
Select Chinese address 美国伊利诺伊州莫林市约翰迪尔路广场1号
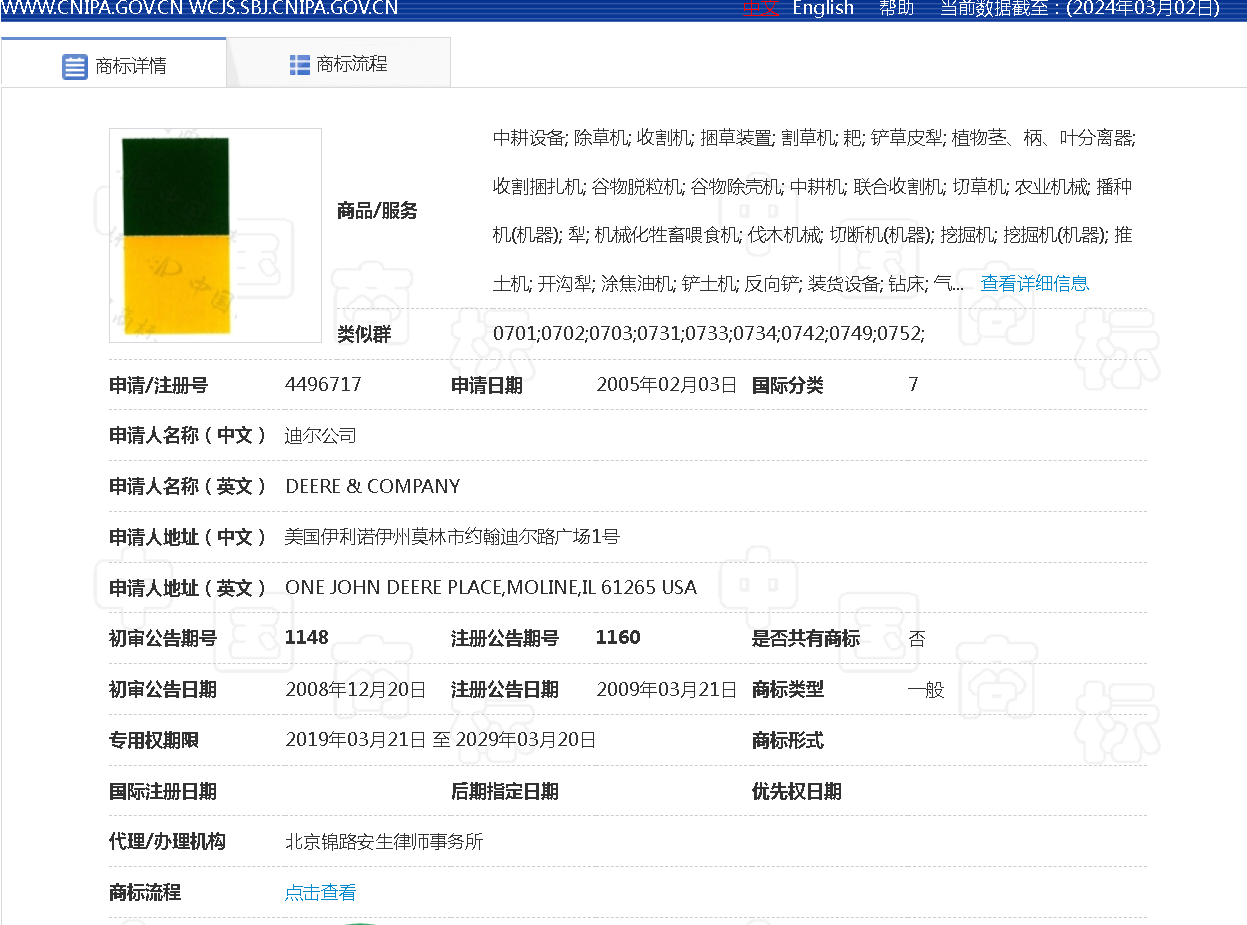(452, 537)
